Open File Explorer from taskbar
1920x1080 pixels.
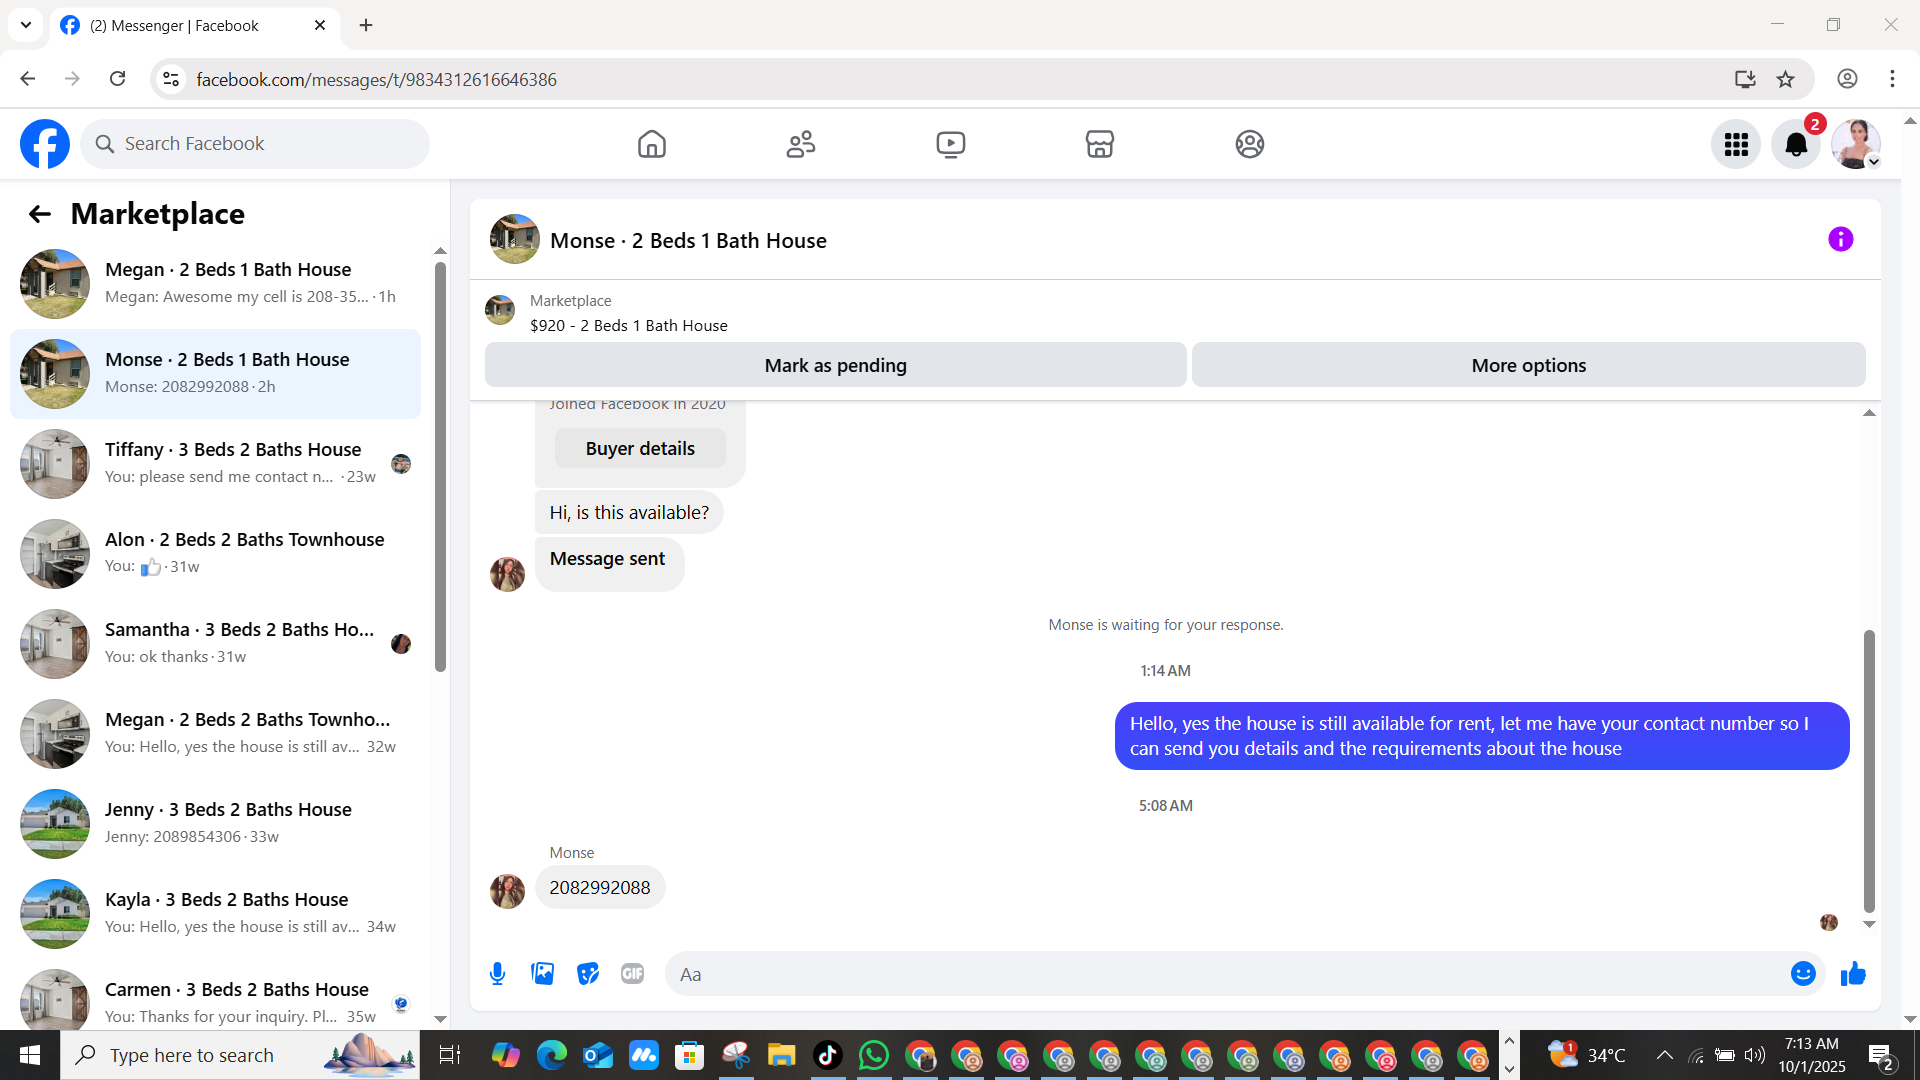tap(782, 1055)
